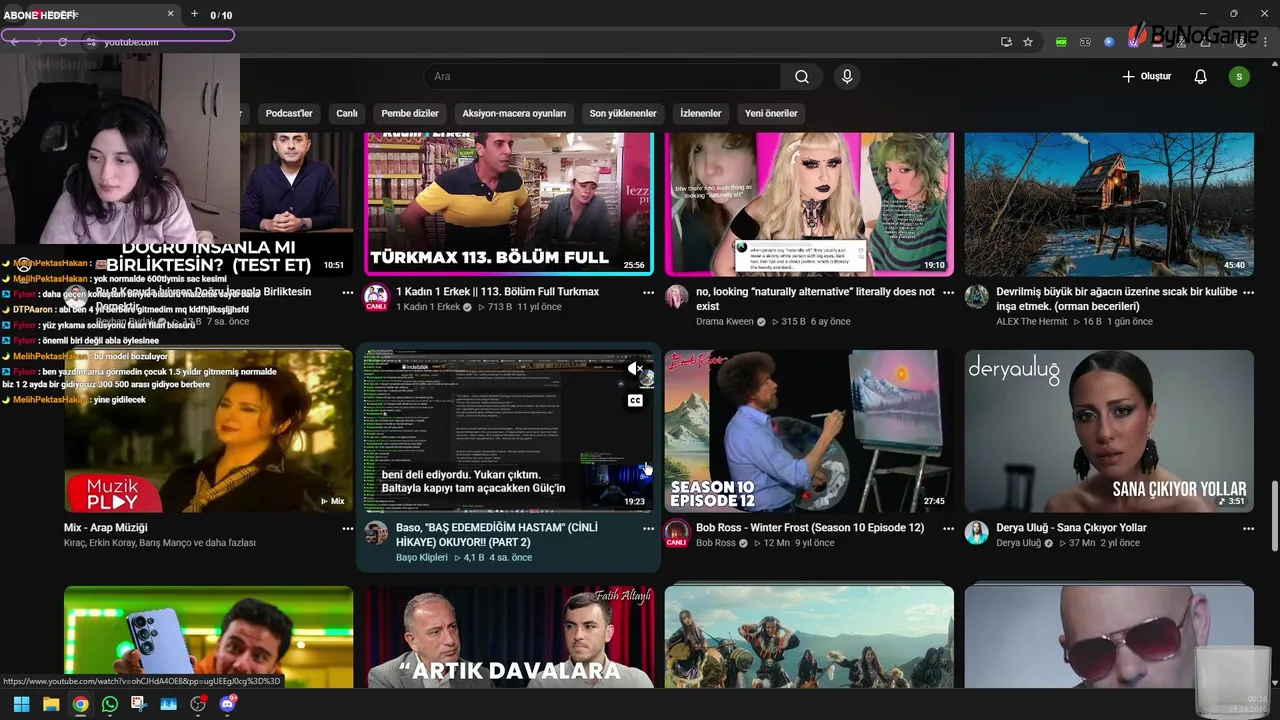1280x720 pixels.
Task: Open options menu for Doğru İnsanla Birliktesin video
Action: (348, 293)
